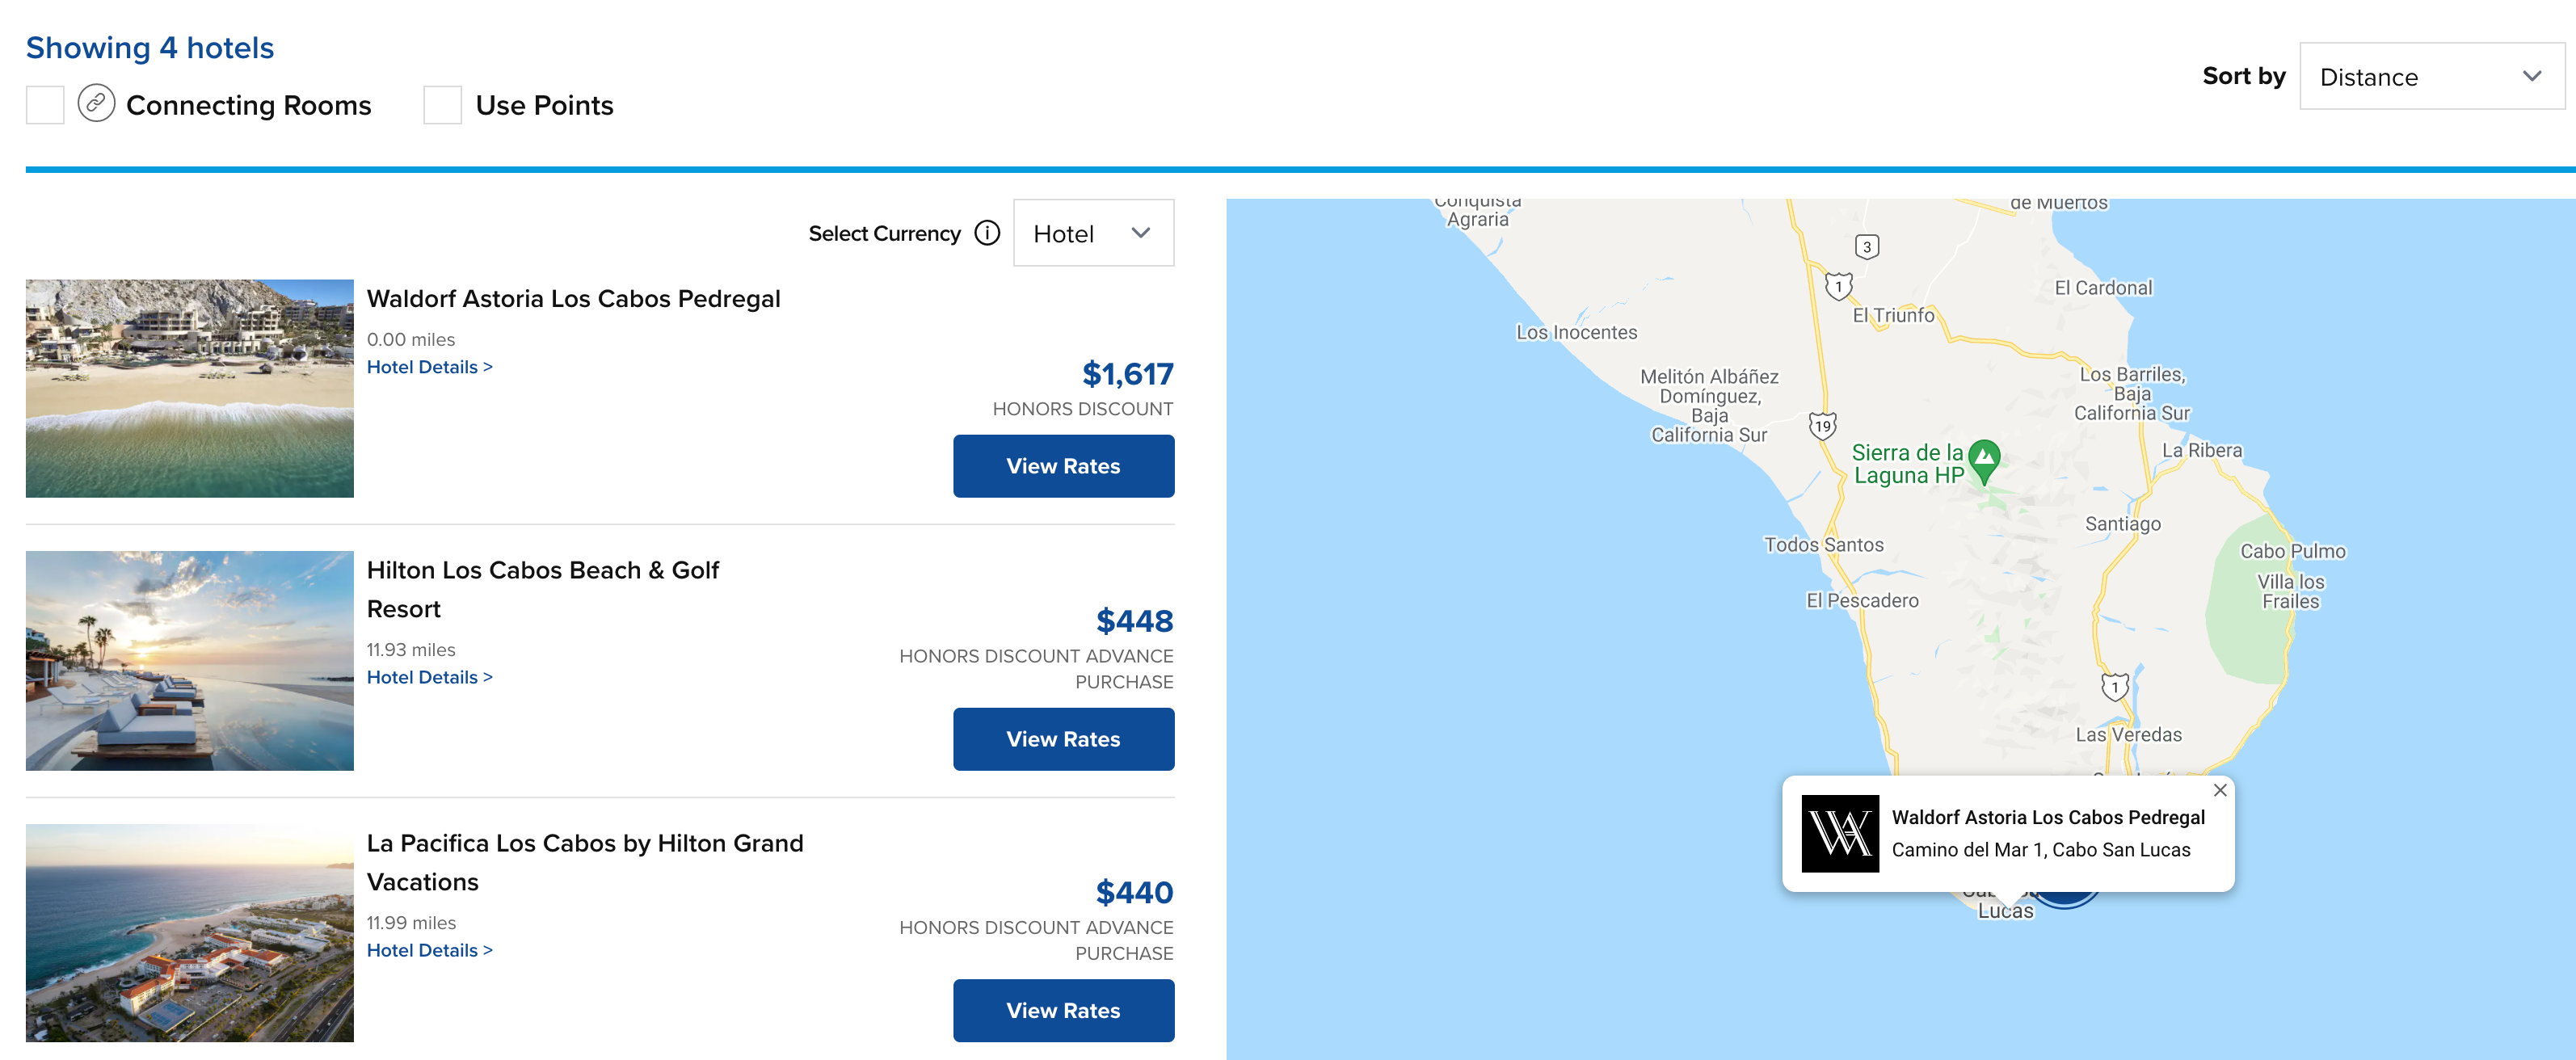The image size is (2576, 1060).
Task: View rates for Waldorf Astoria Los Cabos Pedregal
Action: pos(1062,466)
